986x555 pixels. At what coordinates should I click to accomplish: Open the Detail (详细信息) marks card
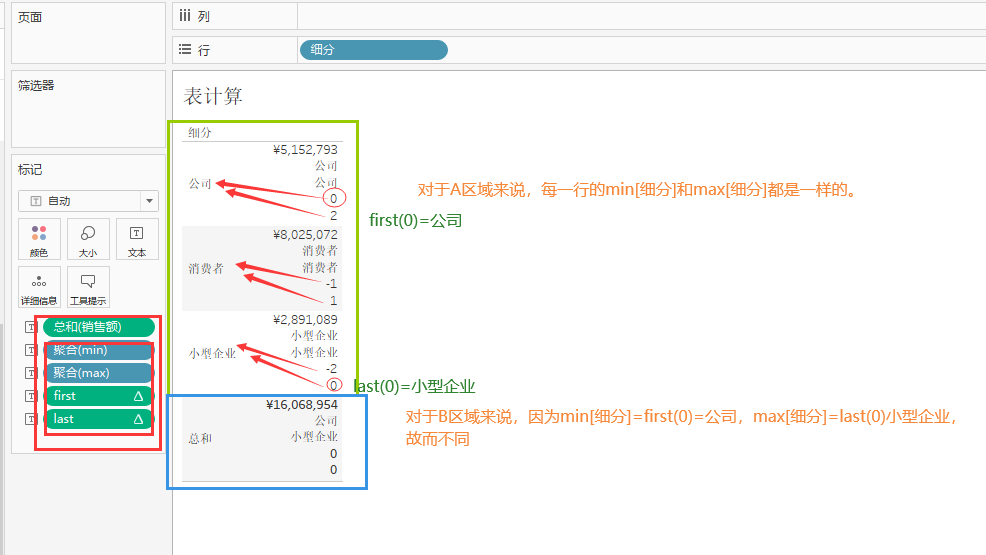pos(39,287)
